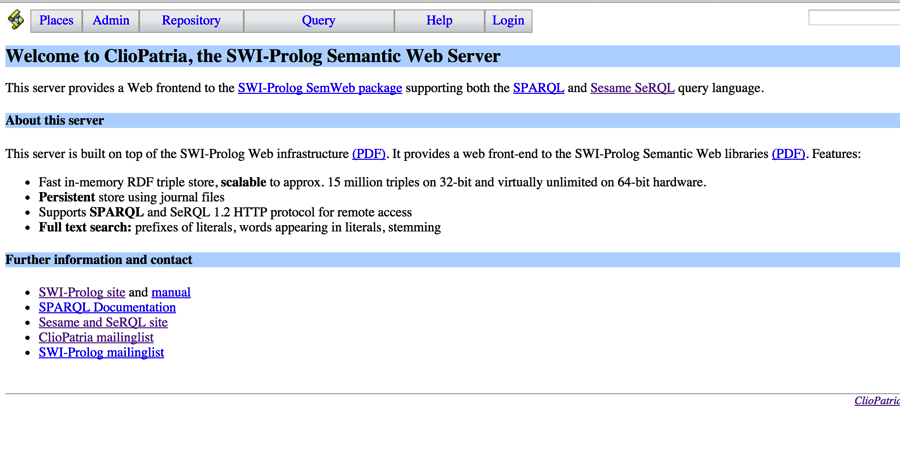Open the Query menu

[x=319, y=21]
